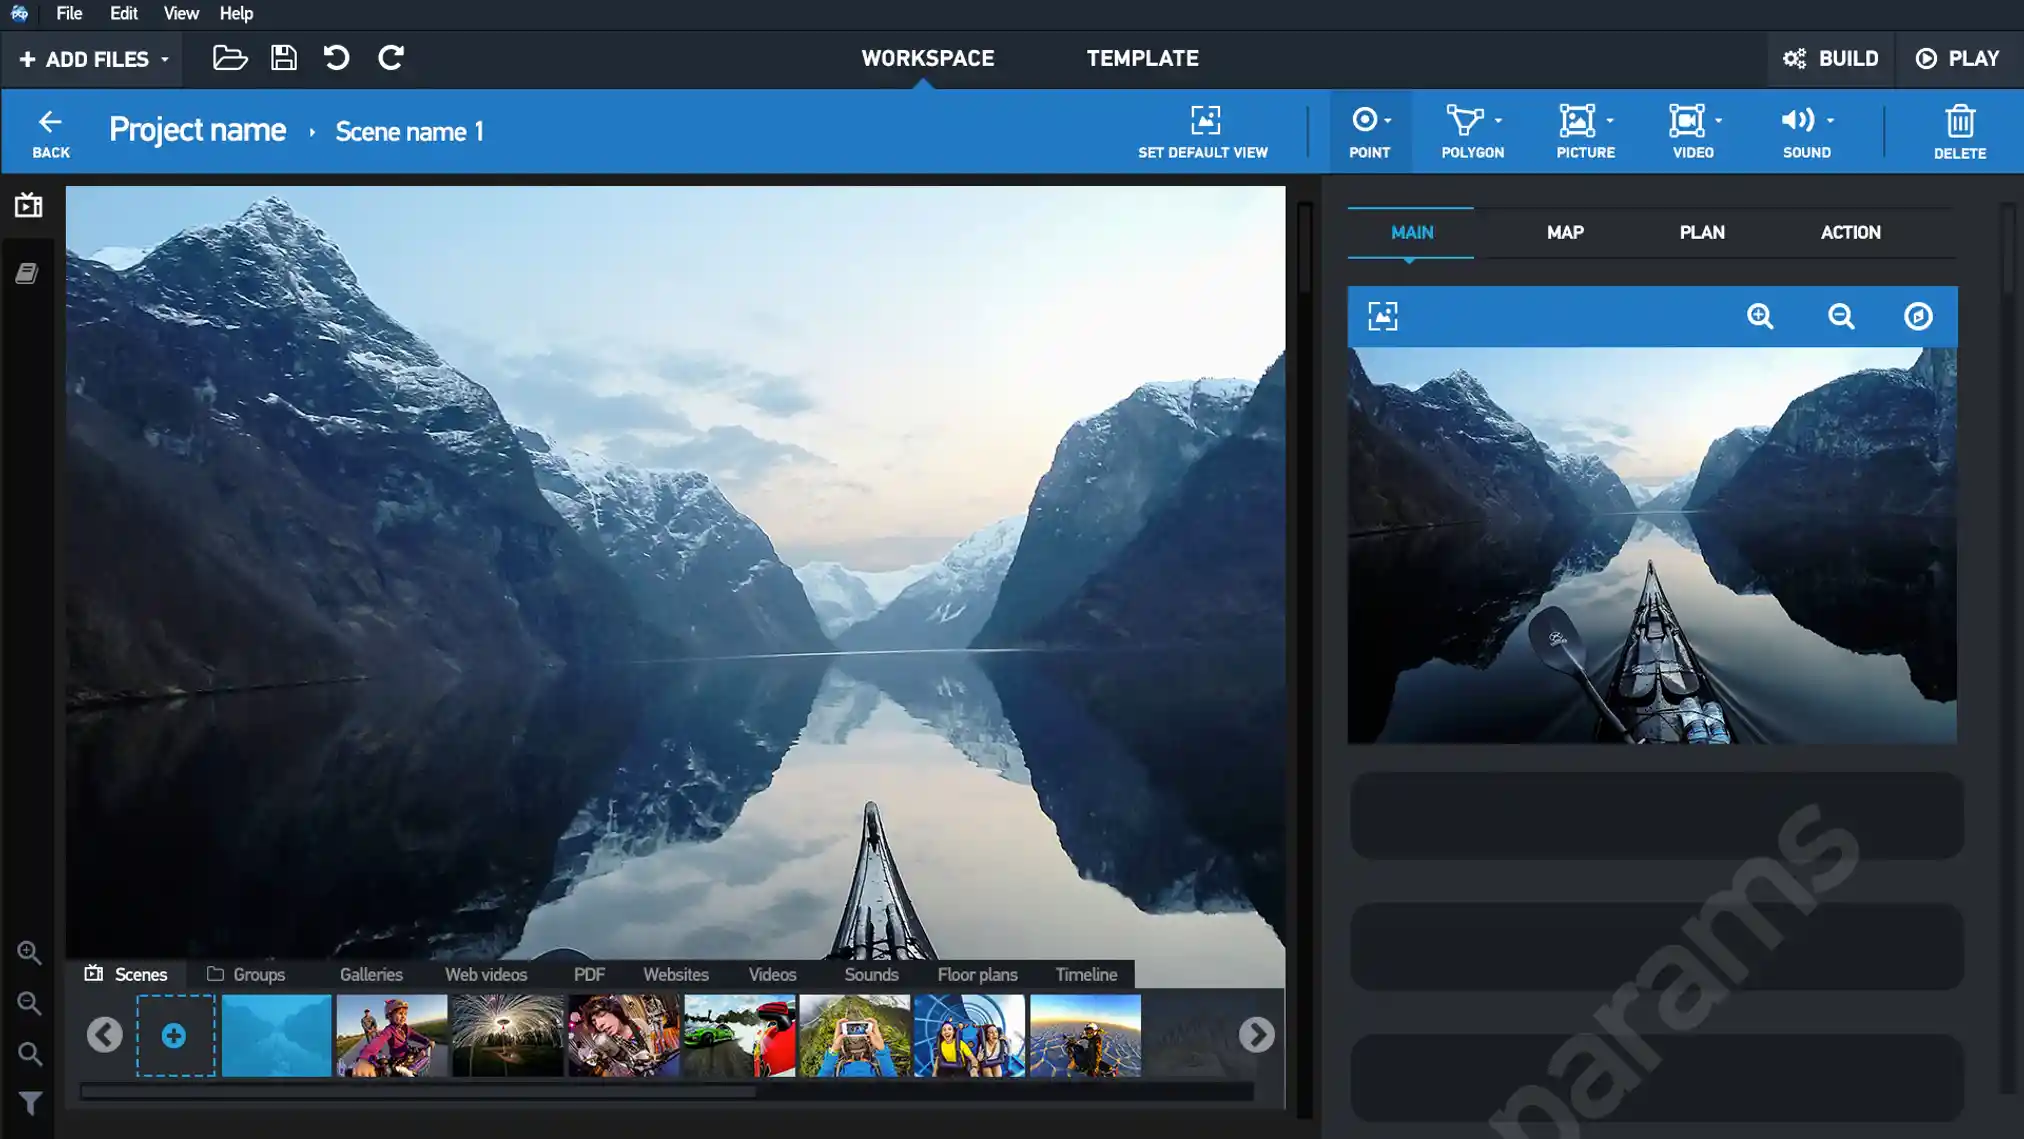Select the Main params tab
Viewport: 2024px width, 1139px height.
click(x=1411, y=232)
